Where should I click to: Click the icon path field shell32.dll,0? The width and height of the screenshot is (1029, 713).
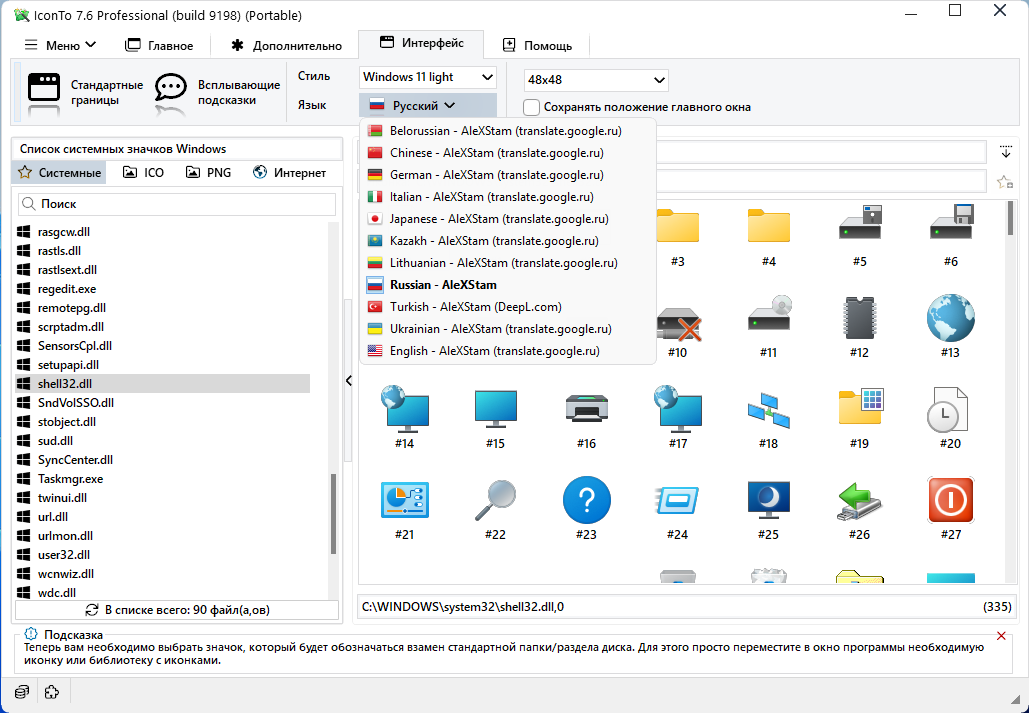[x=687, y=607]
